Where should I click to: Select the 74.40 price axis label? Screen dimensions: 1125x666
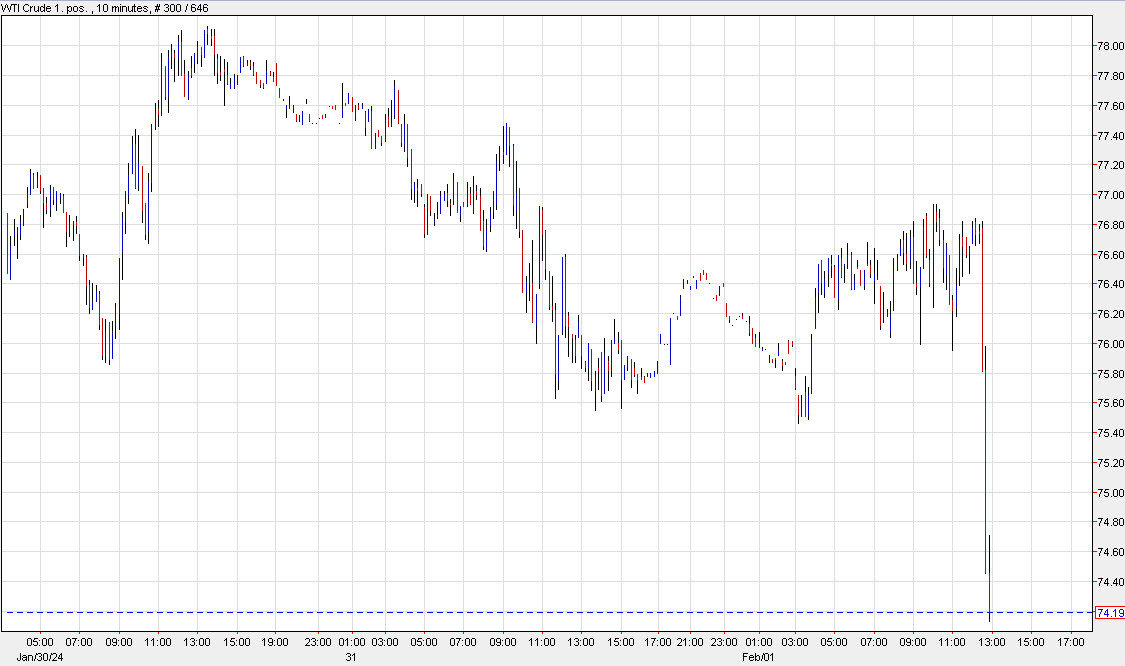click(x=1110, y=582)
